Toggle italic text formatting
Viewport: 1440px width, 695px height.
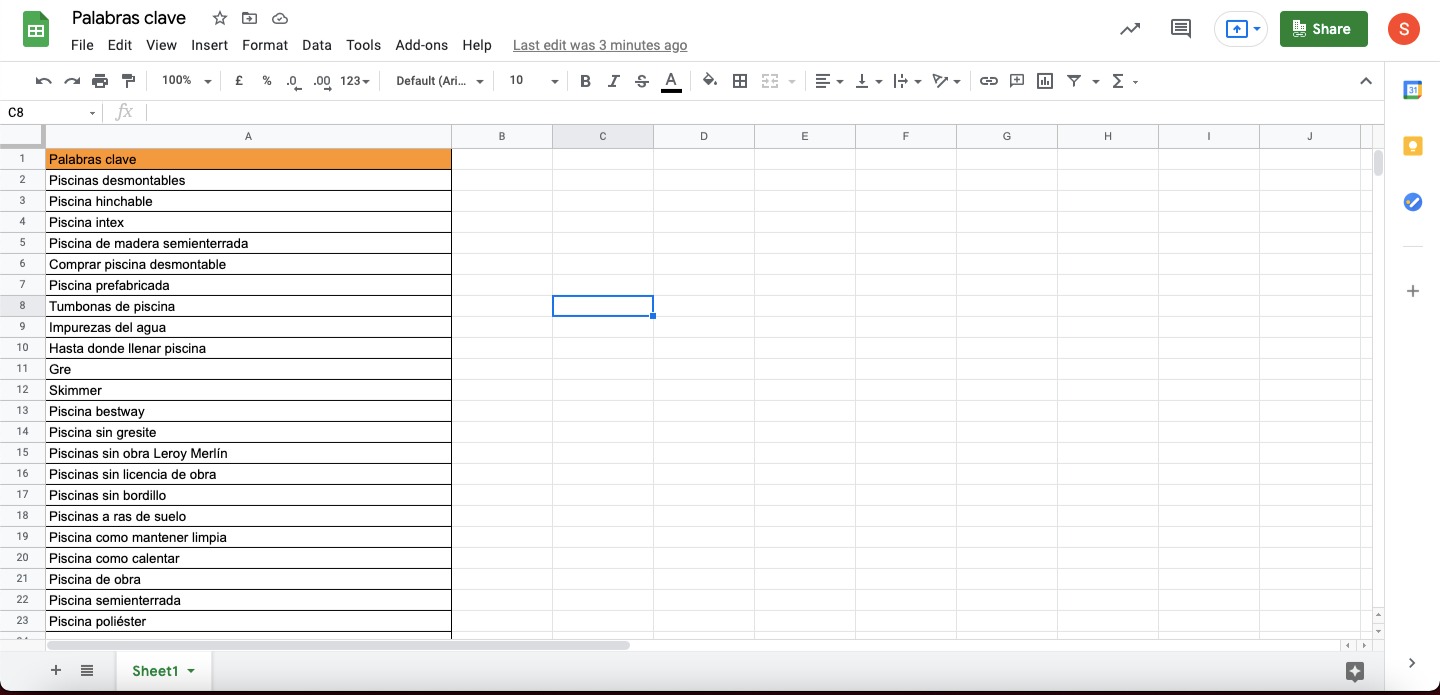(x=613, y=81)
